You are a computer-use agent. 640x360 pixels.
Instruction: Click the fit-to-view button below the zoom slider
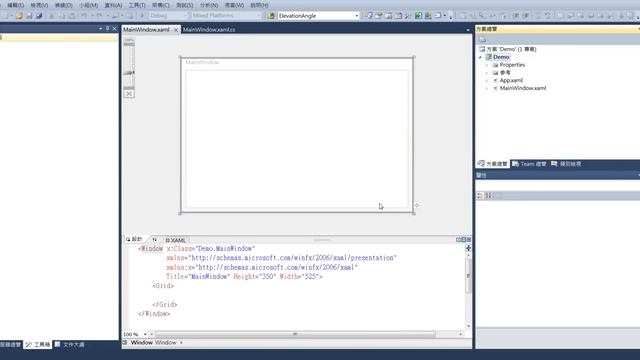tap(129, 94)
